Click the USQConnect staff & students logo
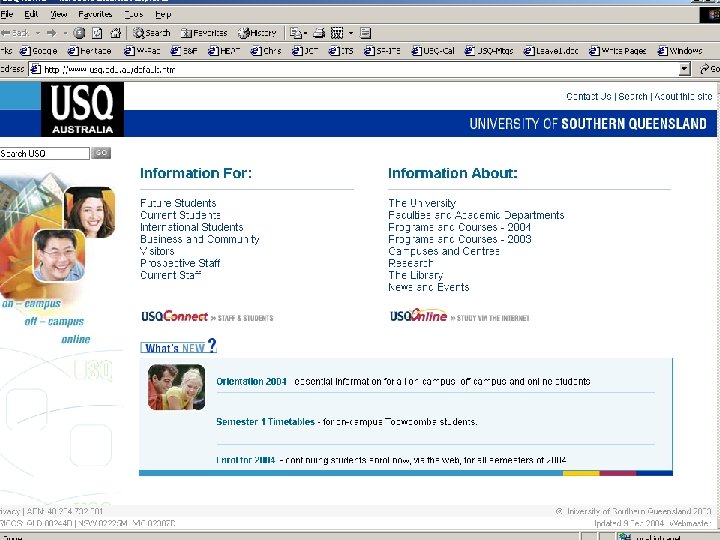This screenshot has height=540, width=720. click(x=207, y=316)
